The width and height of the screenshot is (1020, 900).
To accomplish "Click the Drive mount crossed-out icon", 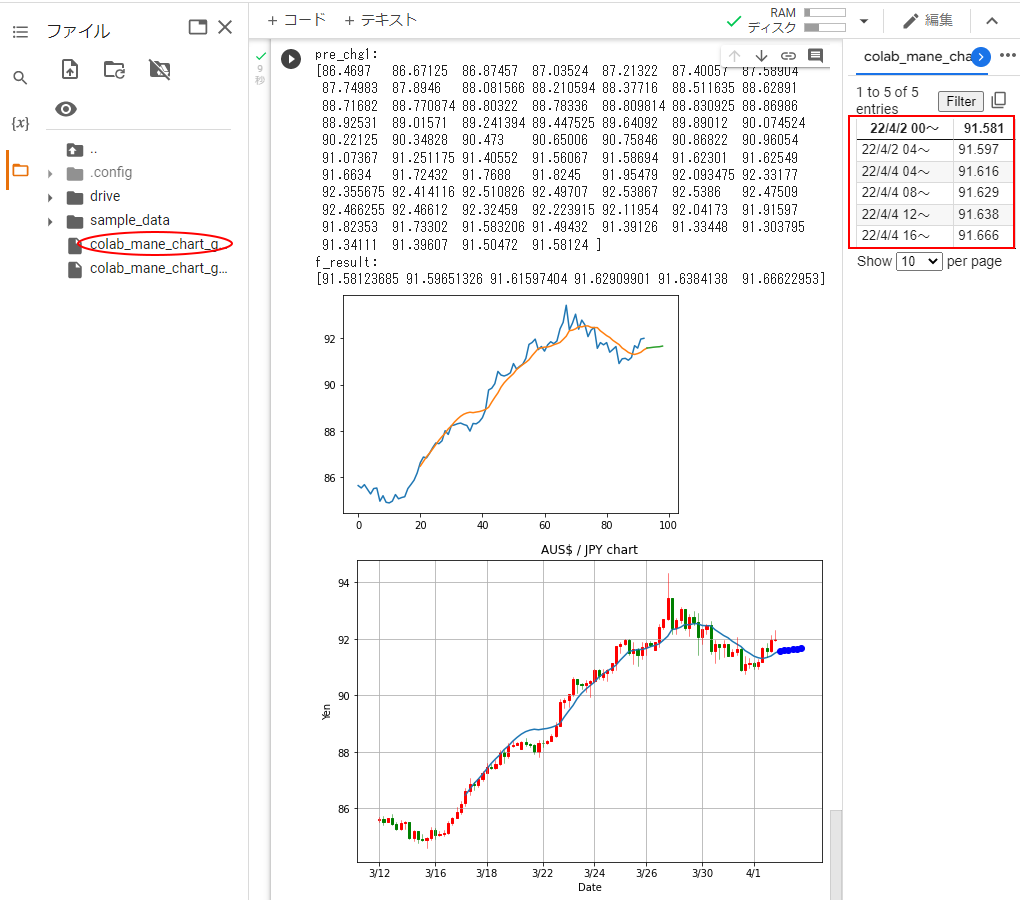I will [x=159, y=70].
